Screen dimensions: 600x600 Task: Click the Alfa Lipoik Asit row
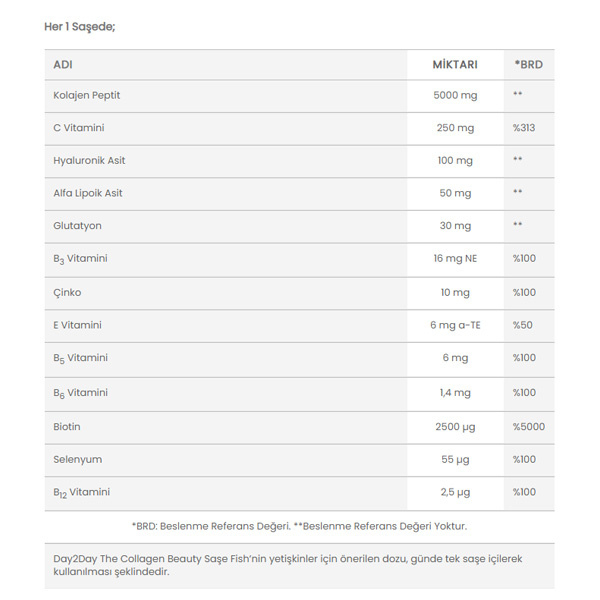299,194
